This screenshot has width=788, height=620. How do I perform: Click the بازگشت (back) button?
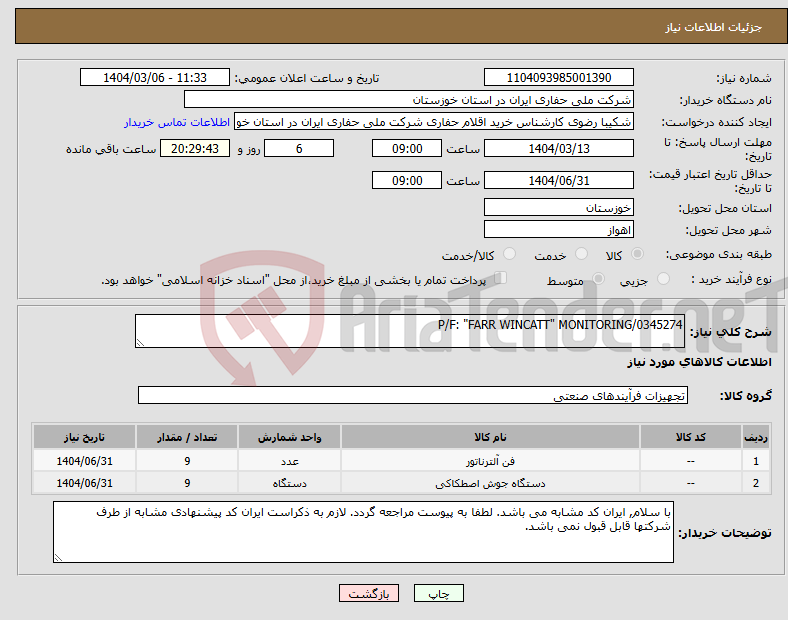[x=369, y=593]
